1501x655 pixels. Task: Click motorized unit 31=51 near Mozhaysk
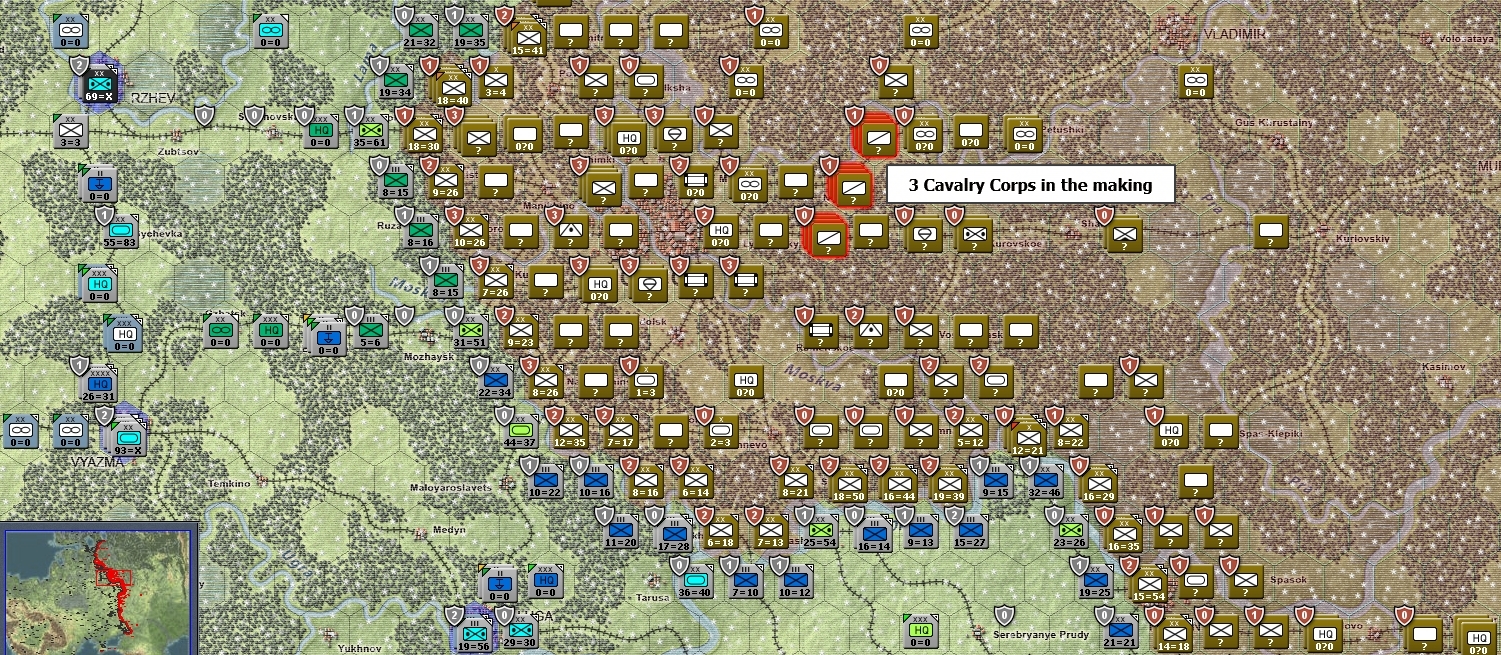tap(472, 330)
